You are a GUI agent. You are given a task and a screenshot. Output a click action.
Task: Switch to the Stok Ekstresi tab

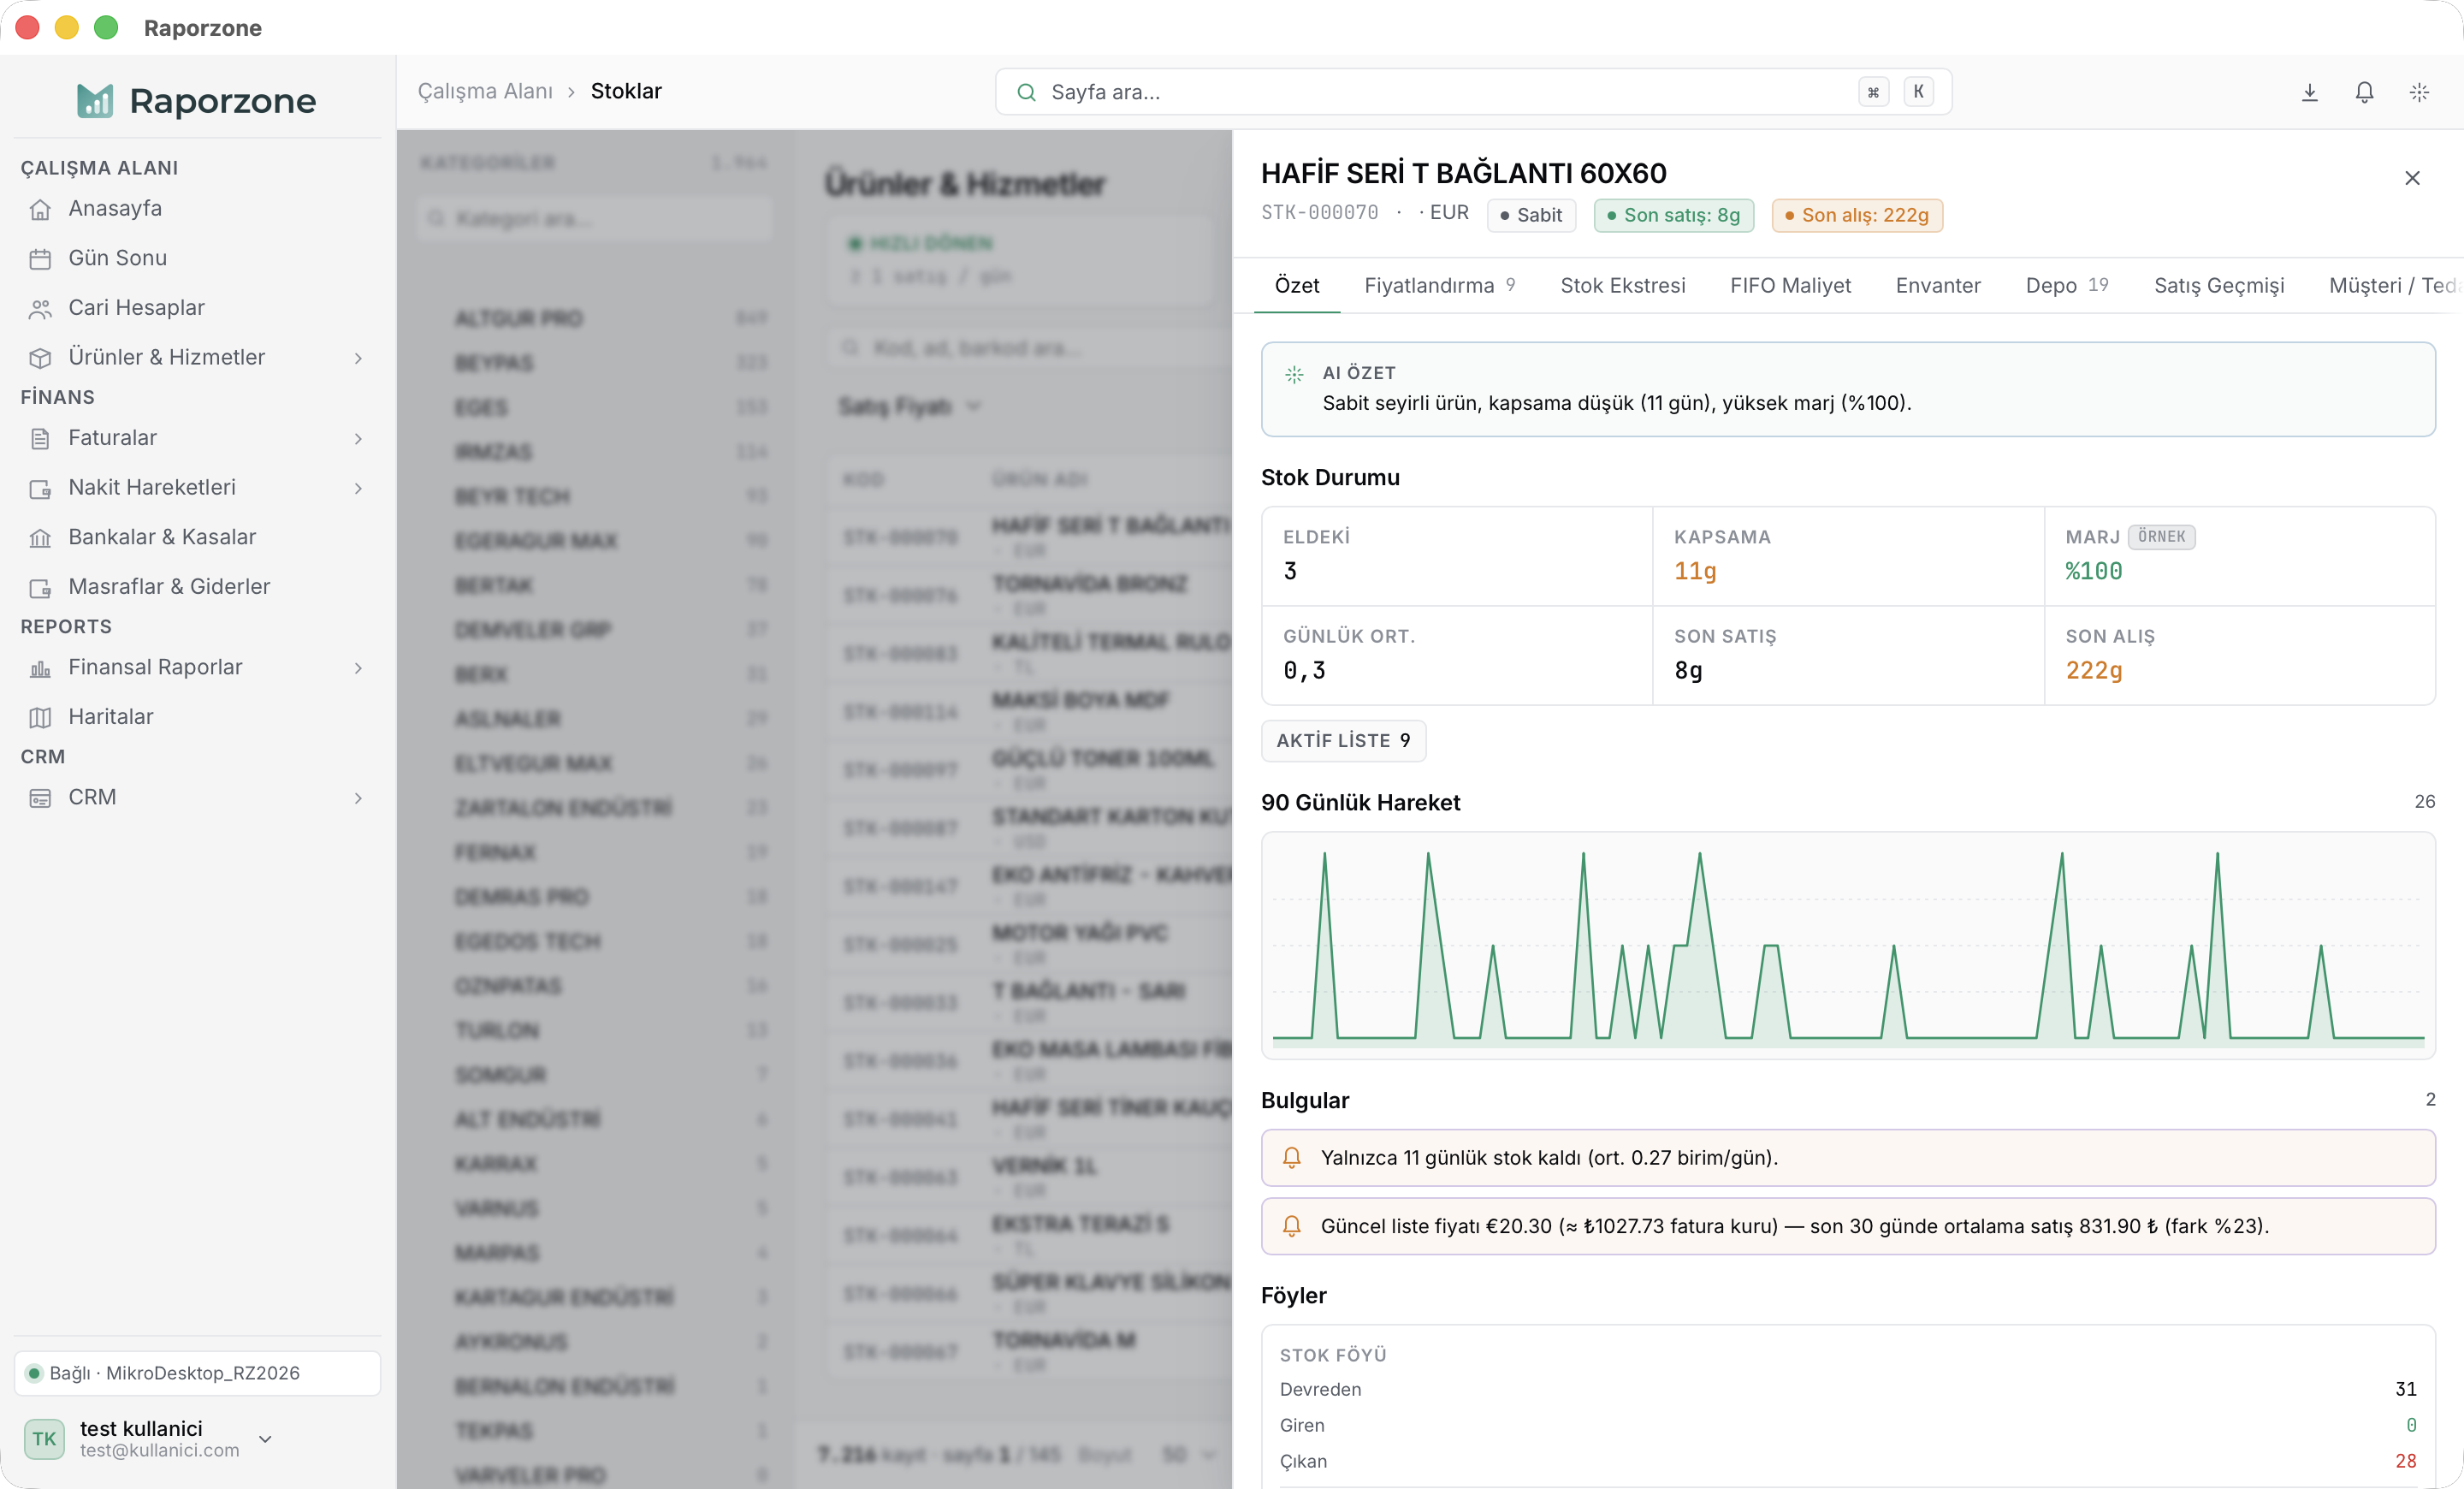pyautogui.click(x=1622, y=286)
